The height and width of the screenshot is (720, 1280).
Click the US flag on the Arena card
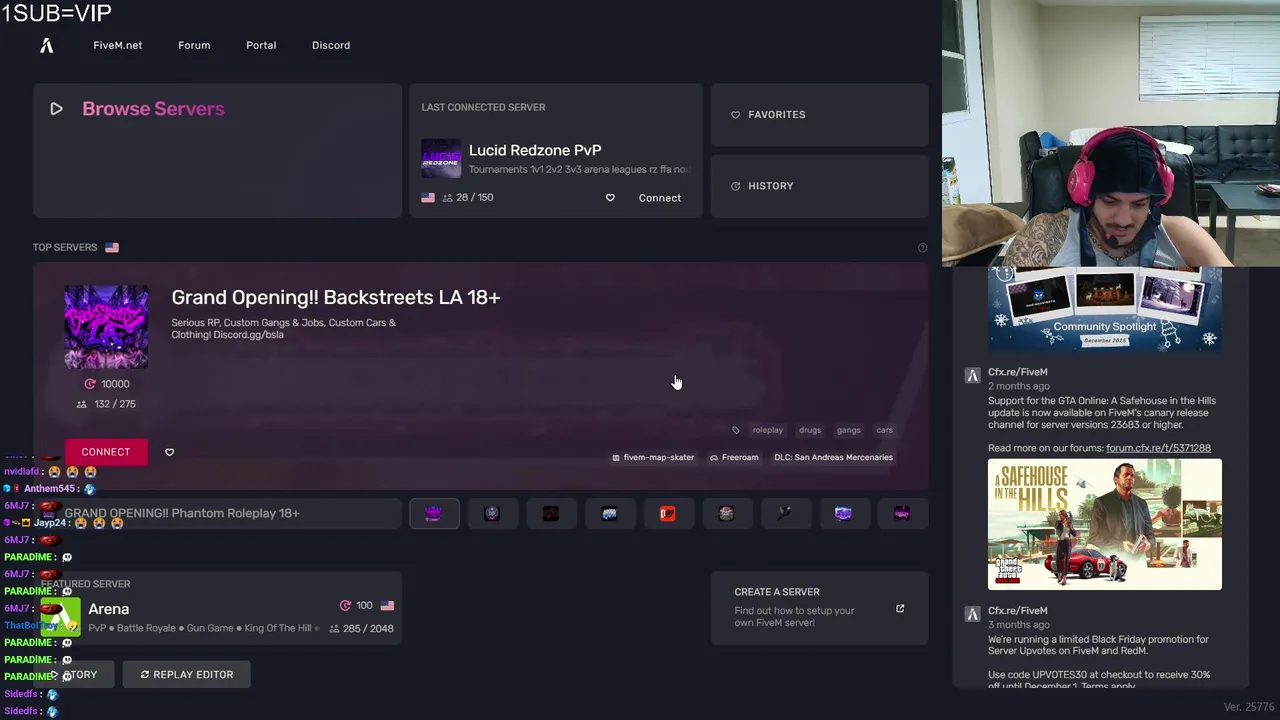tap(387, 605)
